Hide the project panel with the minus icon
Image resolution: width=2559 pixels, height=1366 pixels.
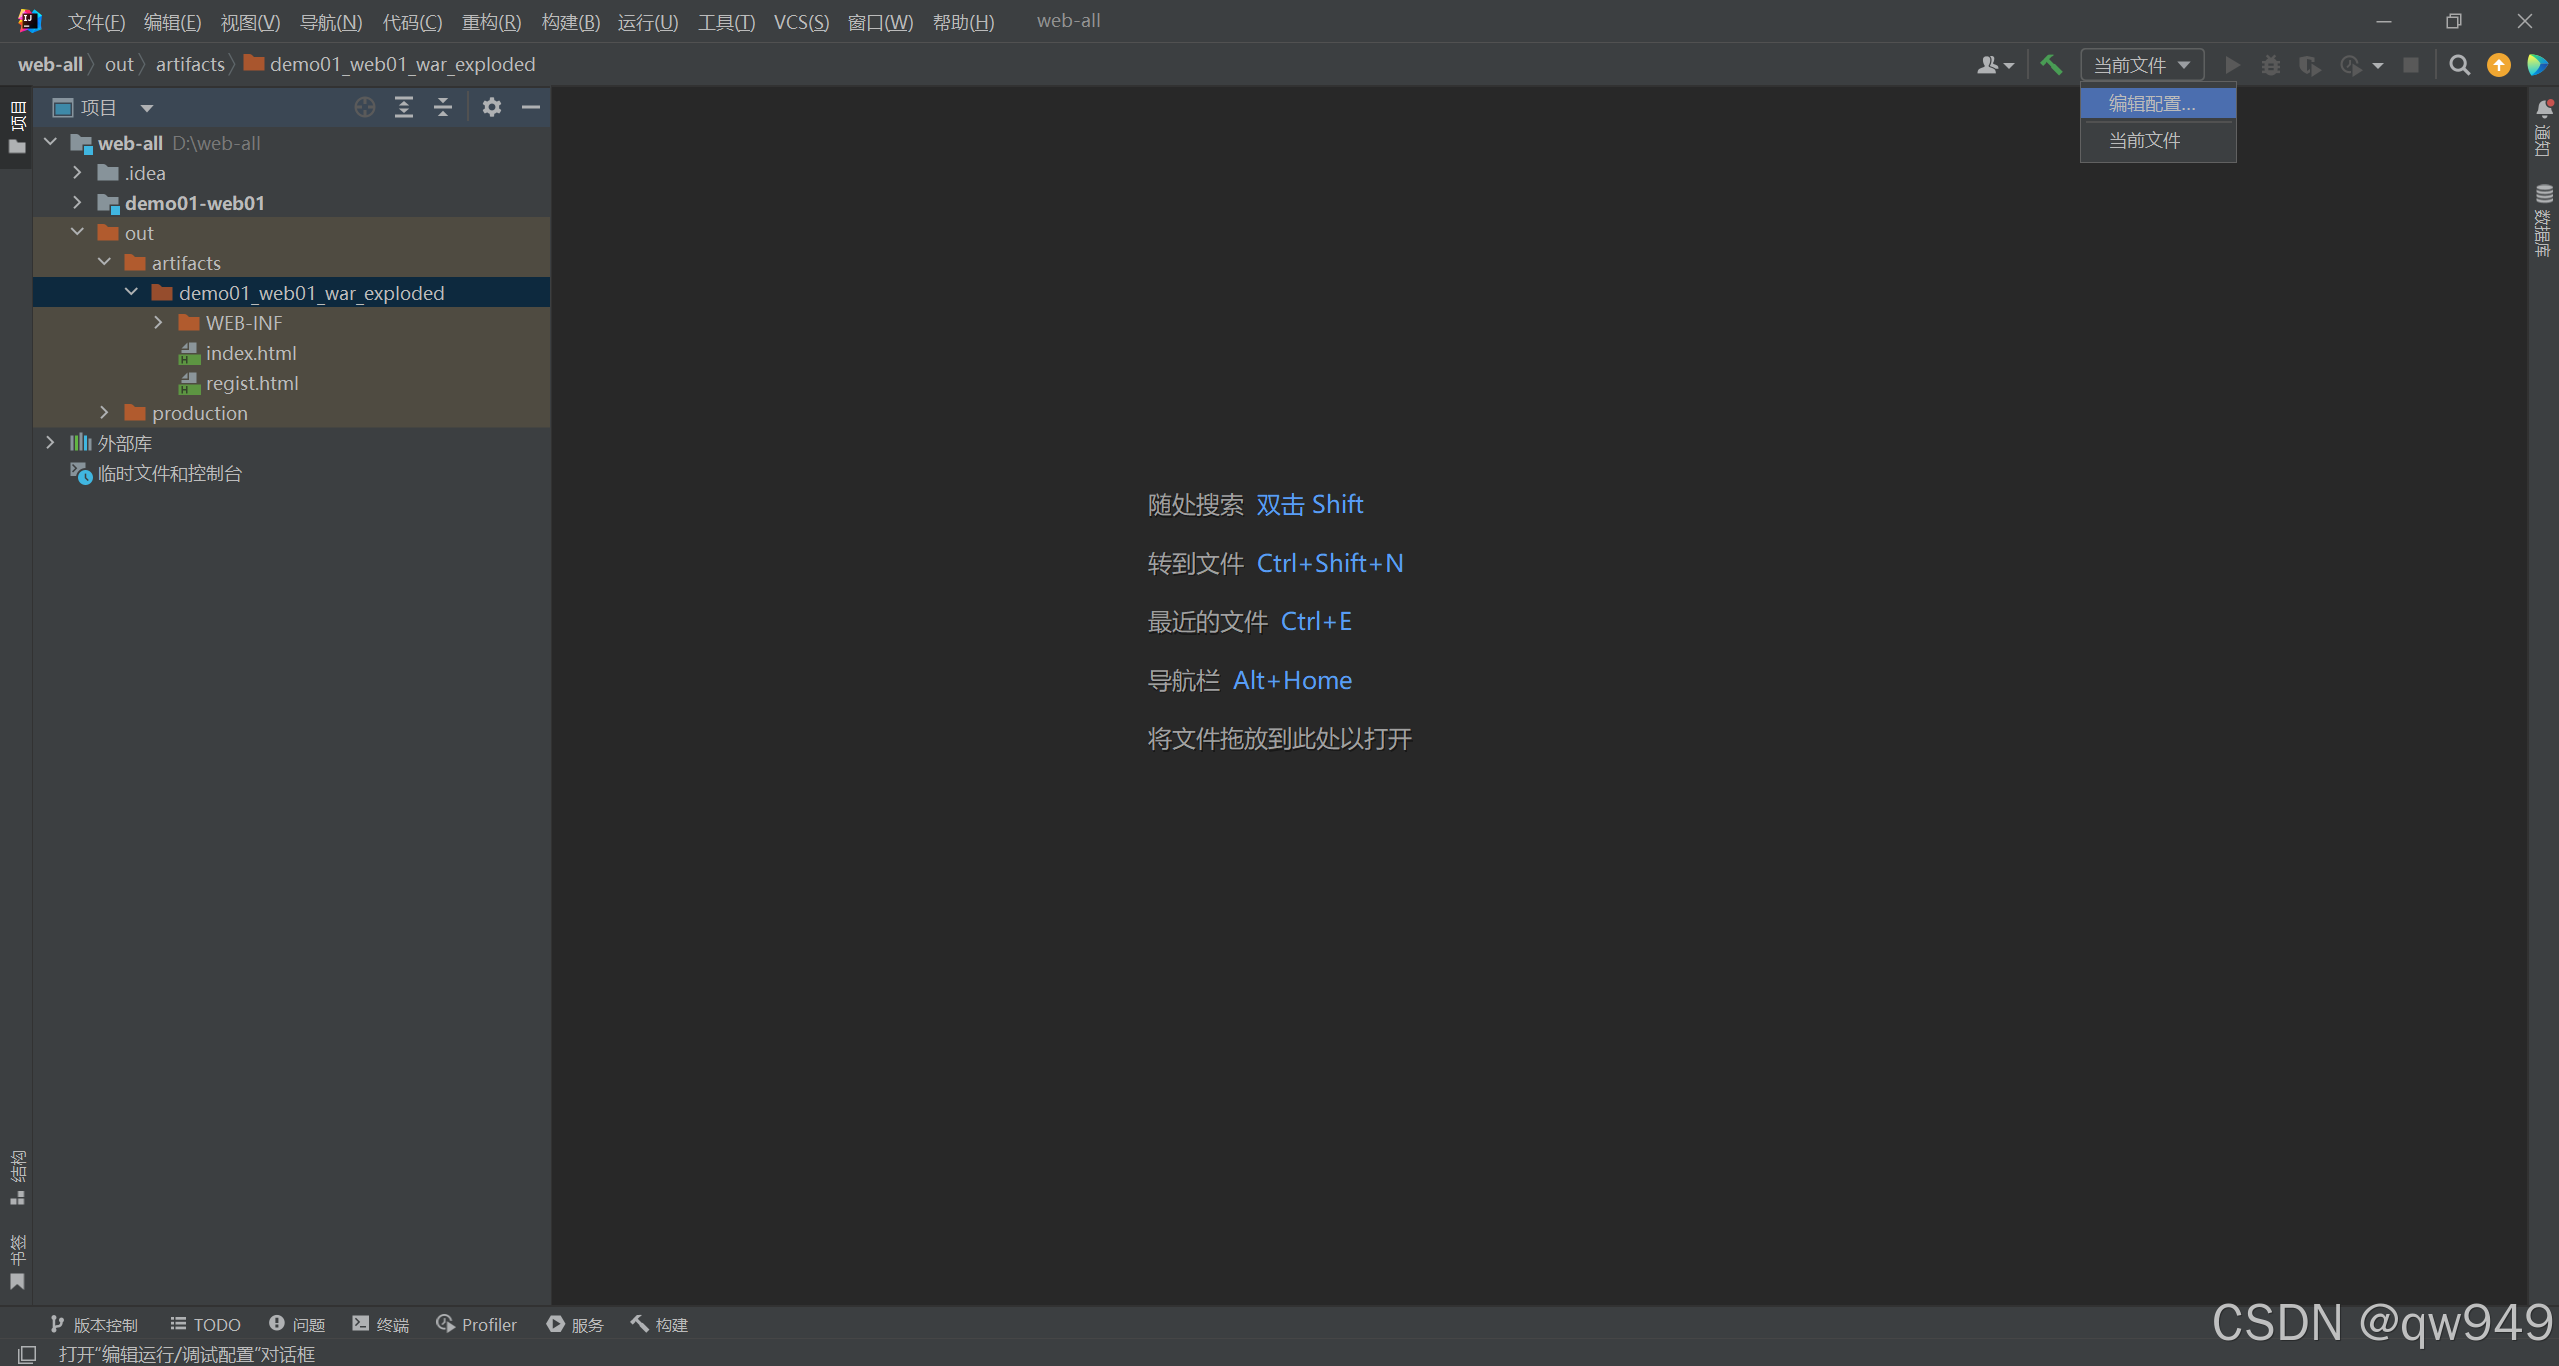[531, 107]
